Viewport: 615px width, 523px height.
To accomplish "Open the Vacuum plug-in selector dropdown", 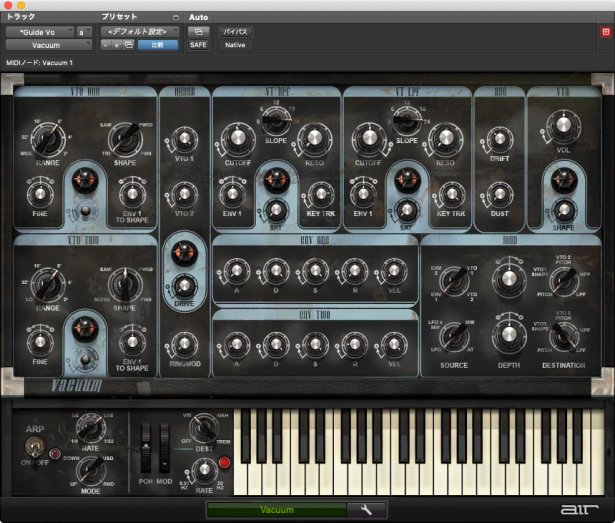I will point(49,45).
